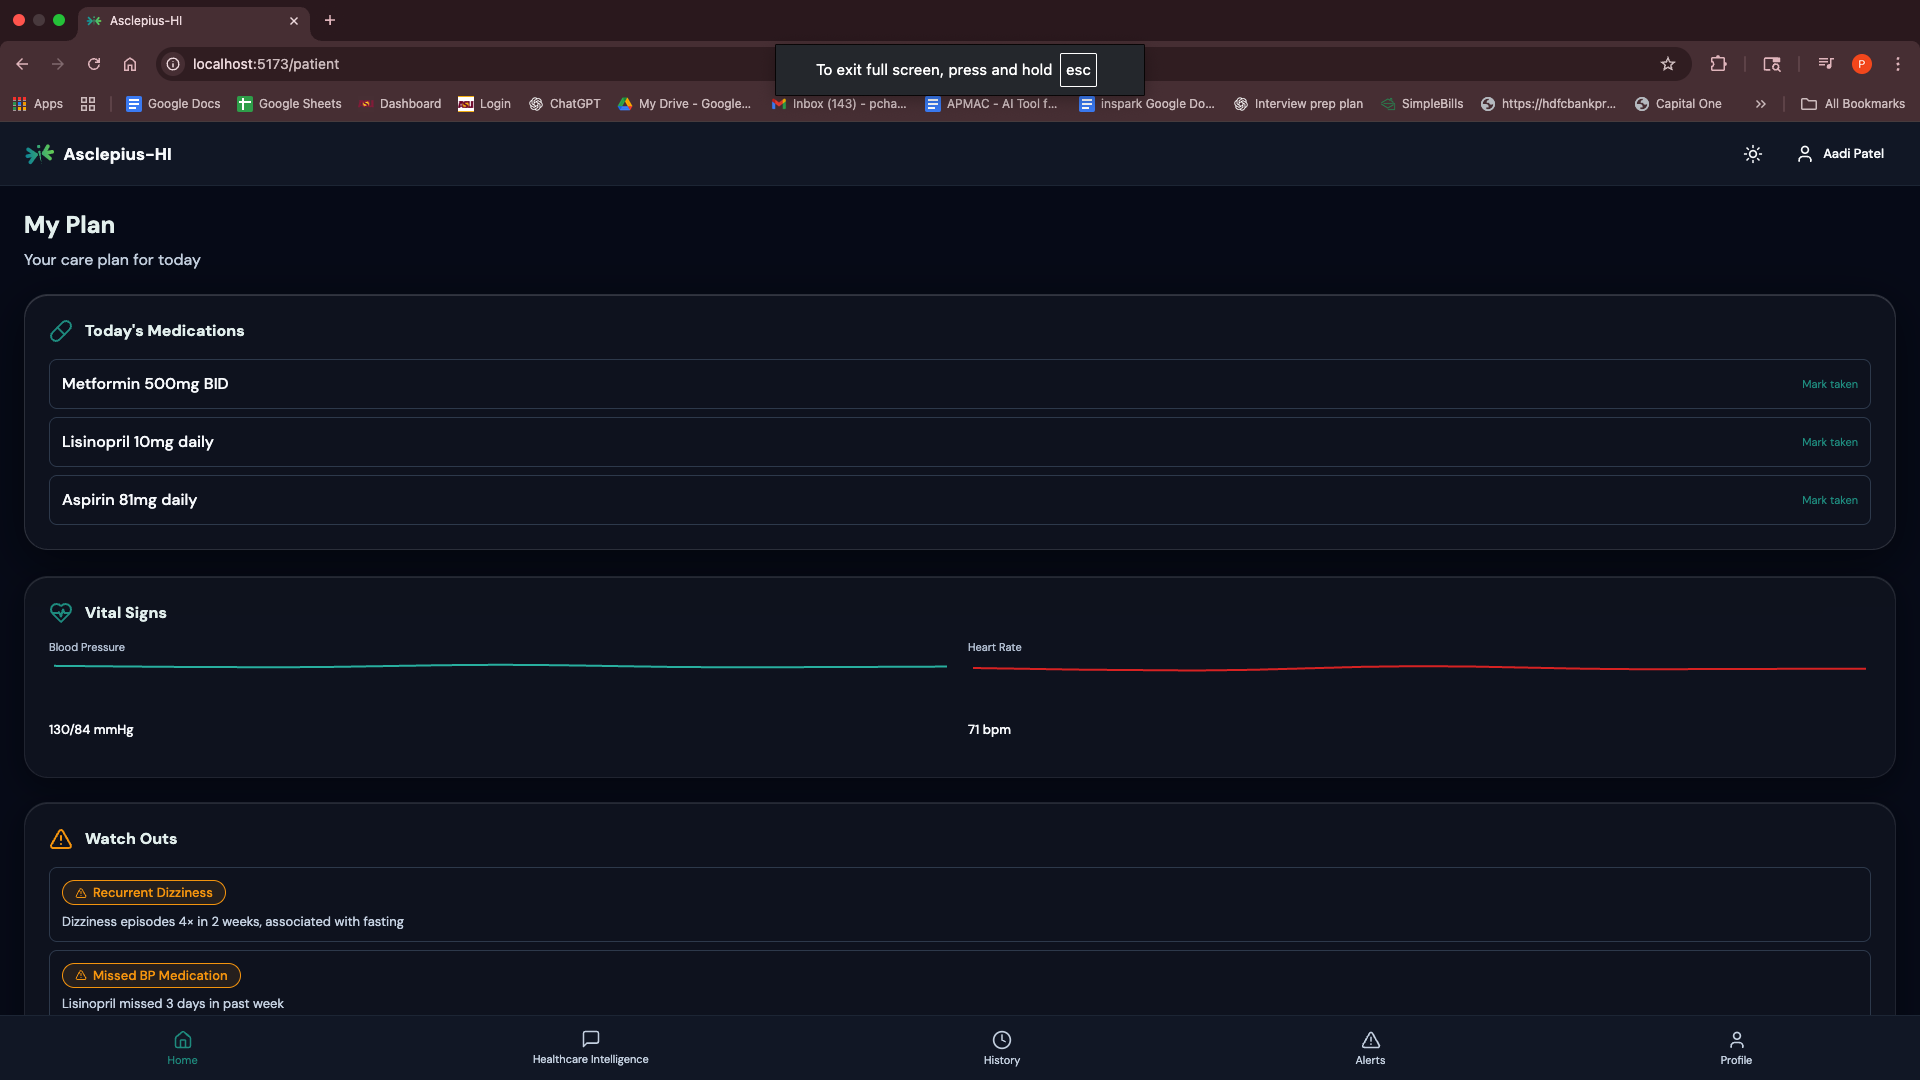Open Healthcare Intelligence chat icon
Viewport: 1920px width, 1080px height.
tap(590, 1040)
